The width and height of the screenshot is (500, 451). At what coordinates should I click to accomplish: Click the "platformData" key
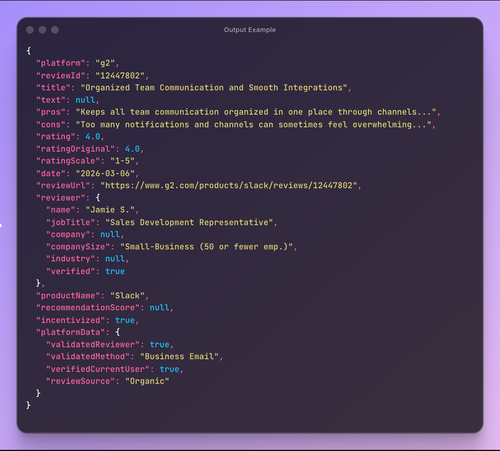[x=71, y=332]
